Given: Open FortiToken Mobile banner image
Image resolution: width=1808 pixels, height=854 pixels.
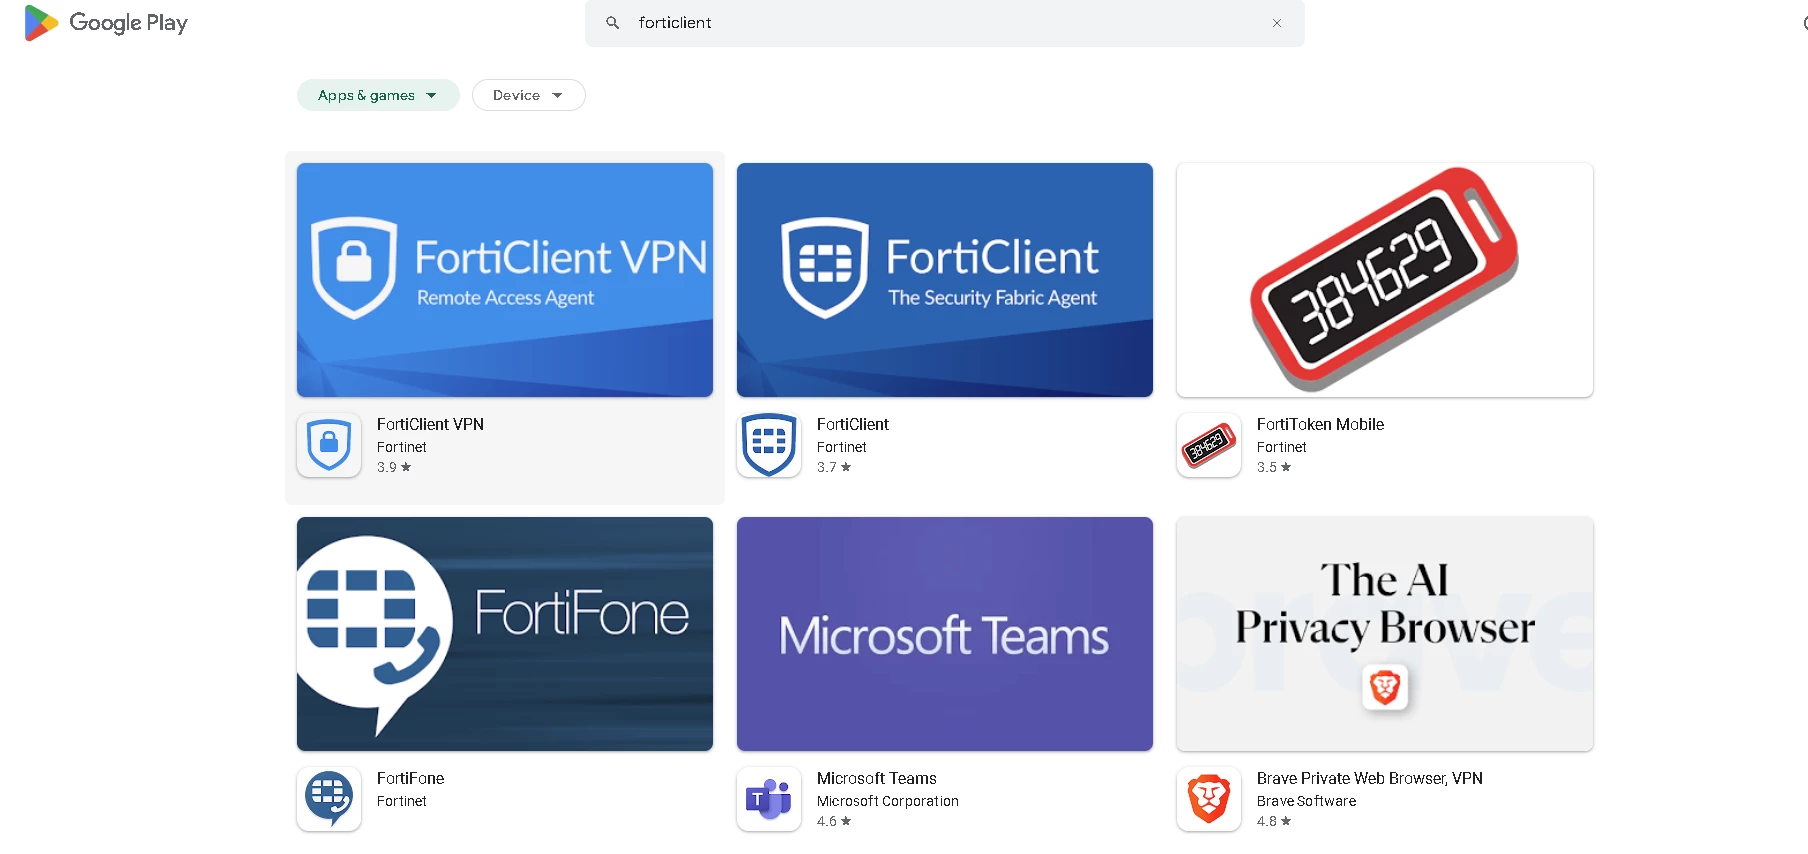Looking at the screenshot, I should pos(1385,280).
